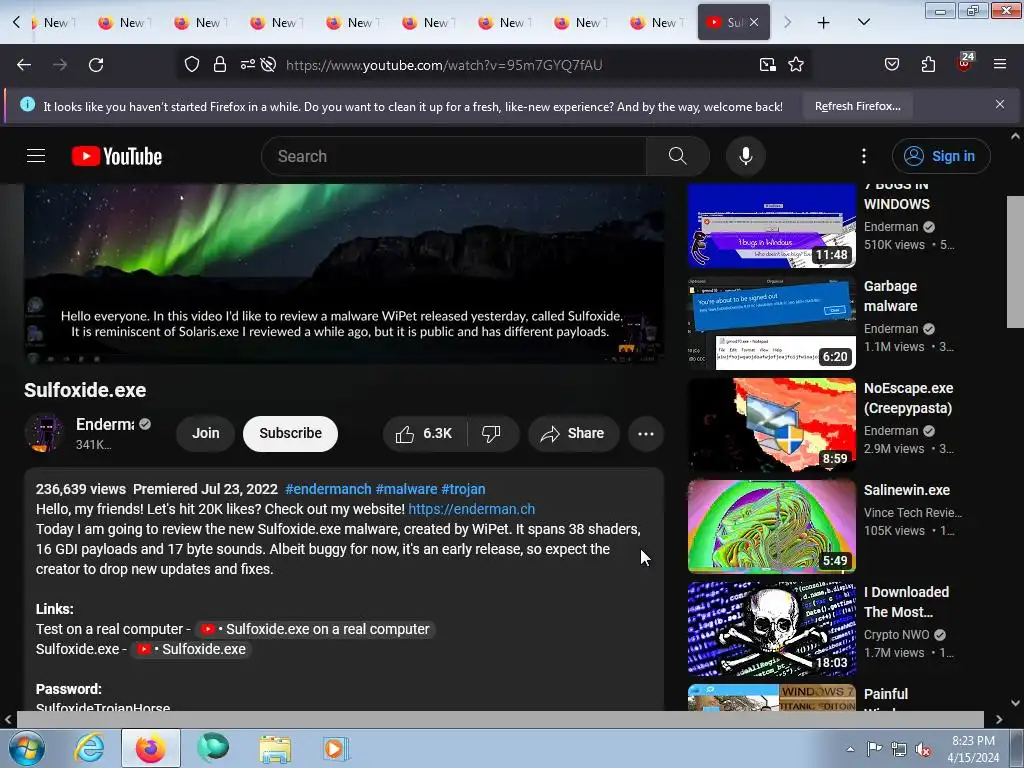The width and height of the screenshot is (1024, 768).
Task: Open Garbage malware video thumbnail
Action: (771, 323)
